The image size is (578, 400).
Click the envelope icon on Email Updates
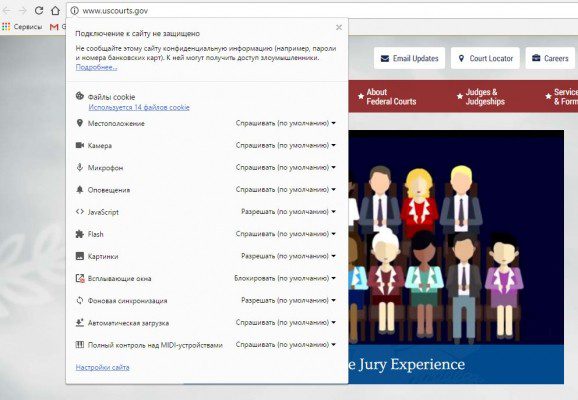(384, 58)
